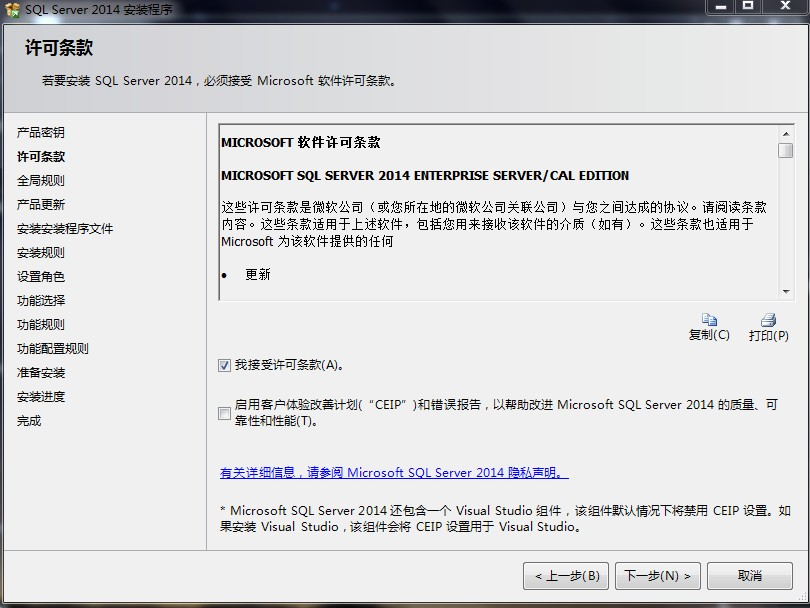Image resolution: width=810 pixels, height=608 pixels.
Task: Select 安装安装程序文件 step in sidebar
Action: [65, 229]
